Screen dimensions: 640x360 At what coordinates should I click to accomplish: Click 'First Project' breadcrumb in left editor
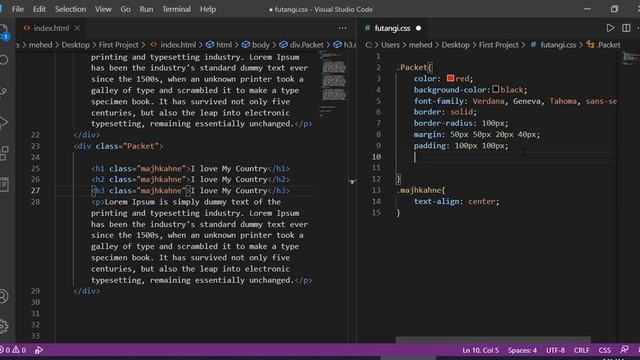point(119,45)
